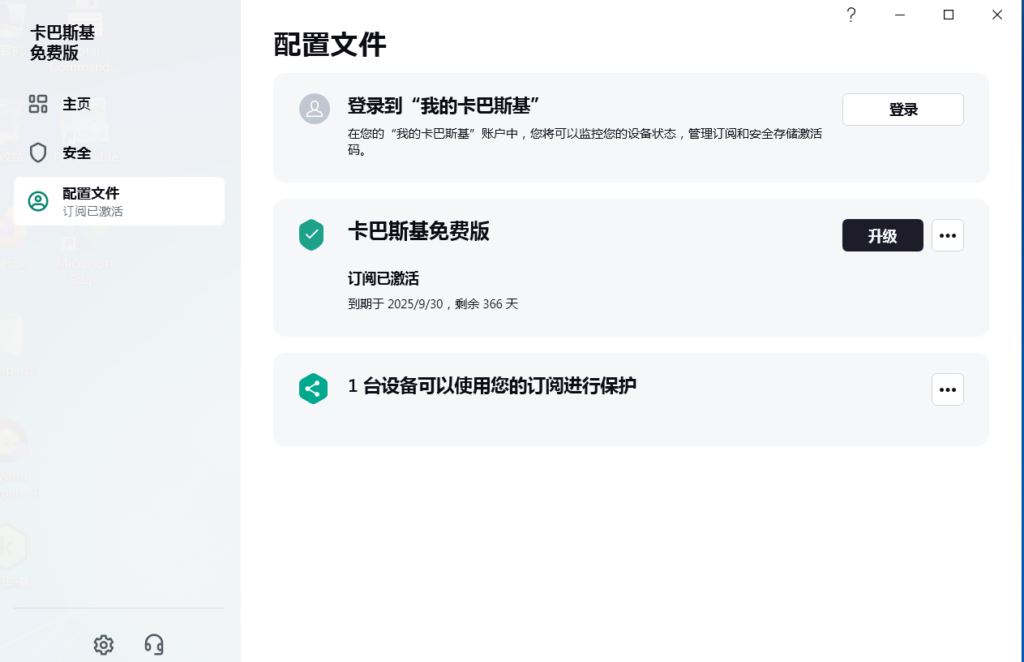The width and height of the screenshot is (1024, 662).
Task: Close the Kaspersky window
Action: [997, 14]
